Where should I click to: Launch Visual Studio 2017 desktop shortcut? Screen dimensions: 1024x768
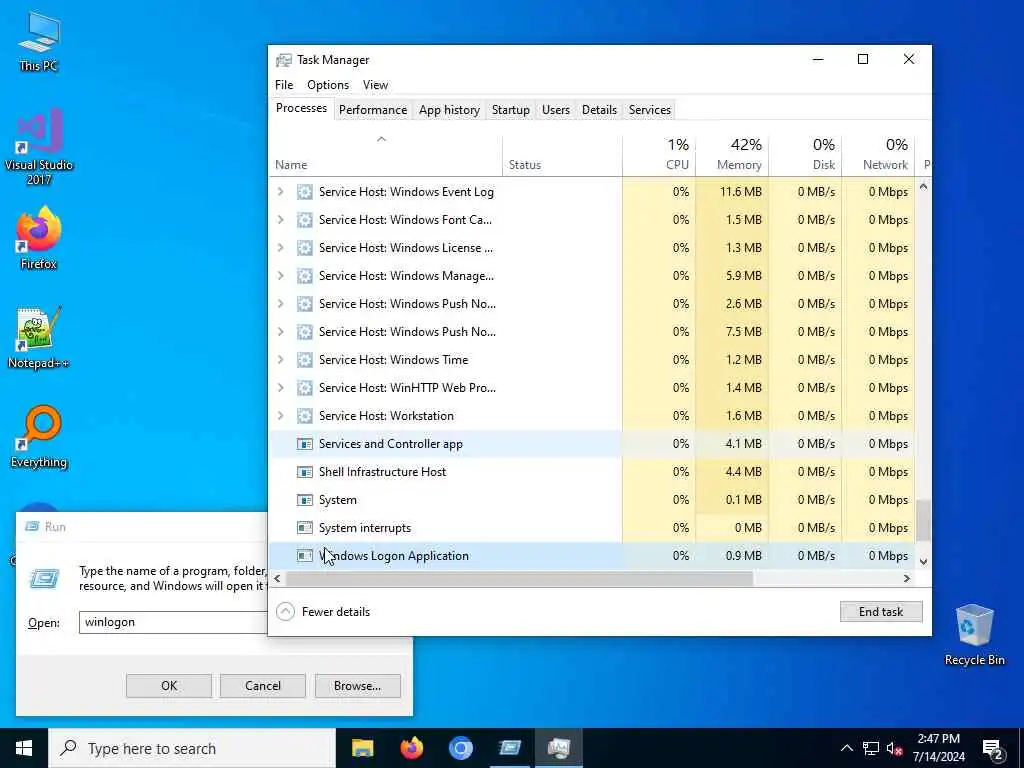point(39,145)
